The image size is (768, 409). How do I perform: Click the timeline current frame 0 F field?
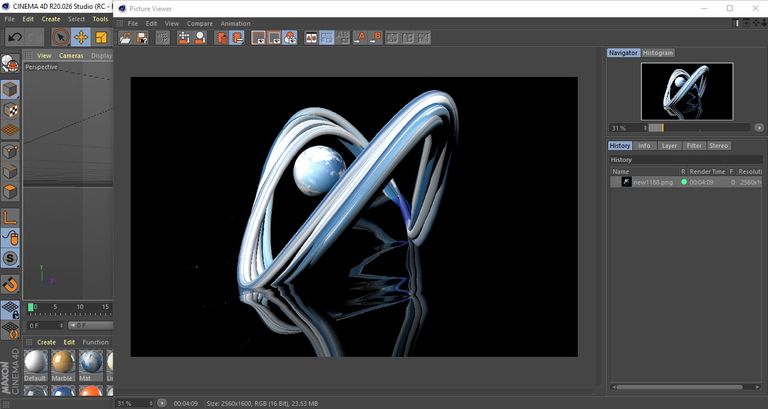coord(46,325)
